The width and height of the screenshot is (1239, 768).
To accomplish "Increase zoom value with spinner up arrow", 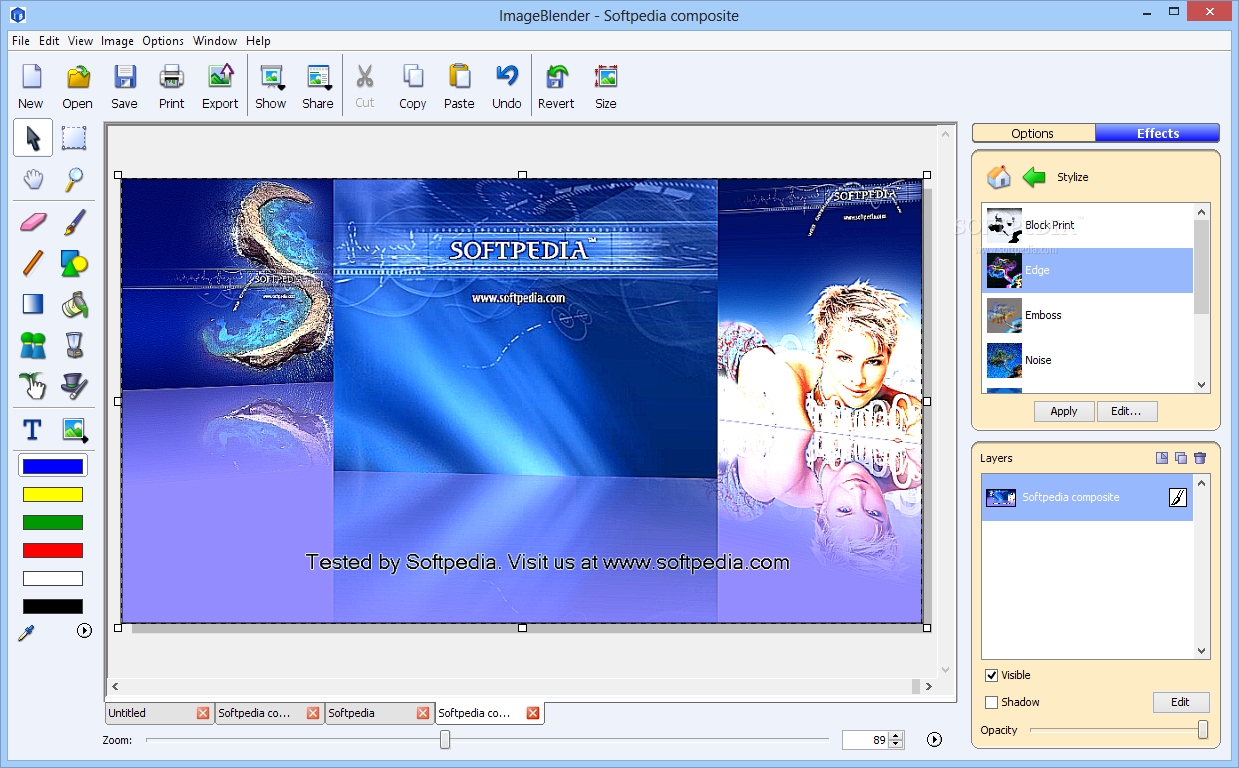I will click(x=896, y=736).
